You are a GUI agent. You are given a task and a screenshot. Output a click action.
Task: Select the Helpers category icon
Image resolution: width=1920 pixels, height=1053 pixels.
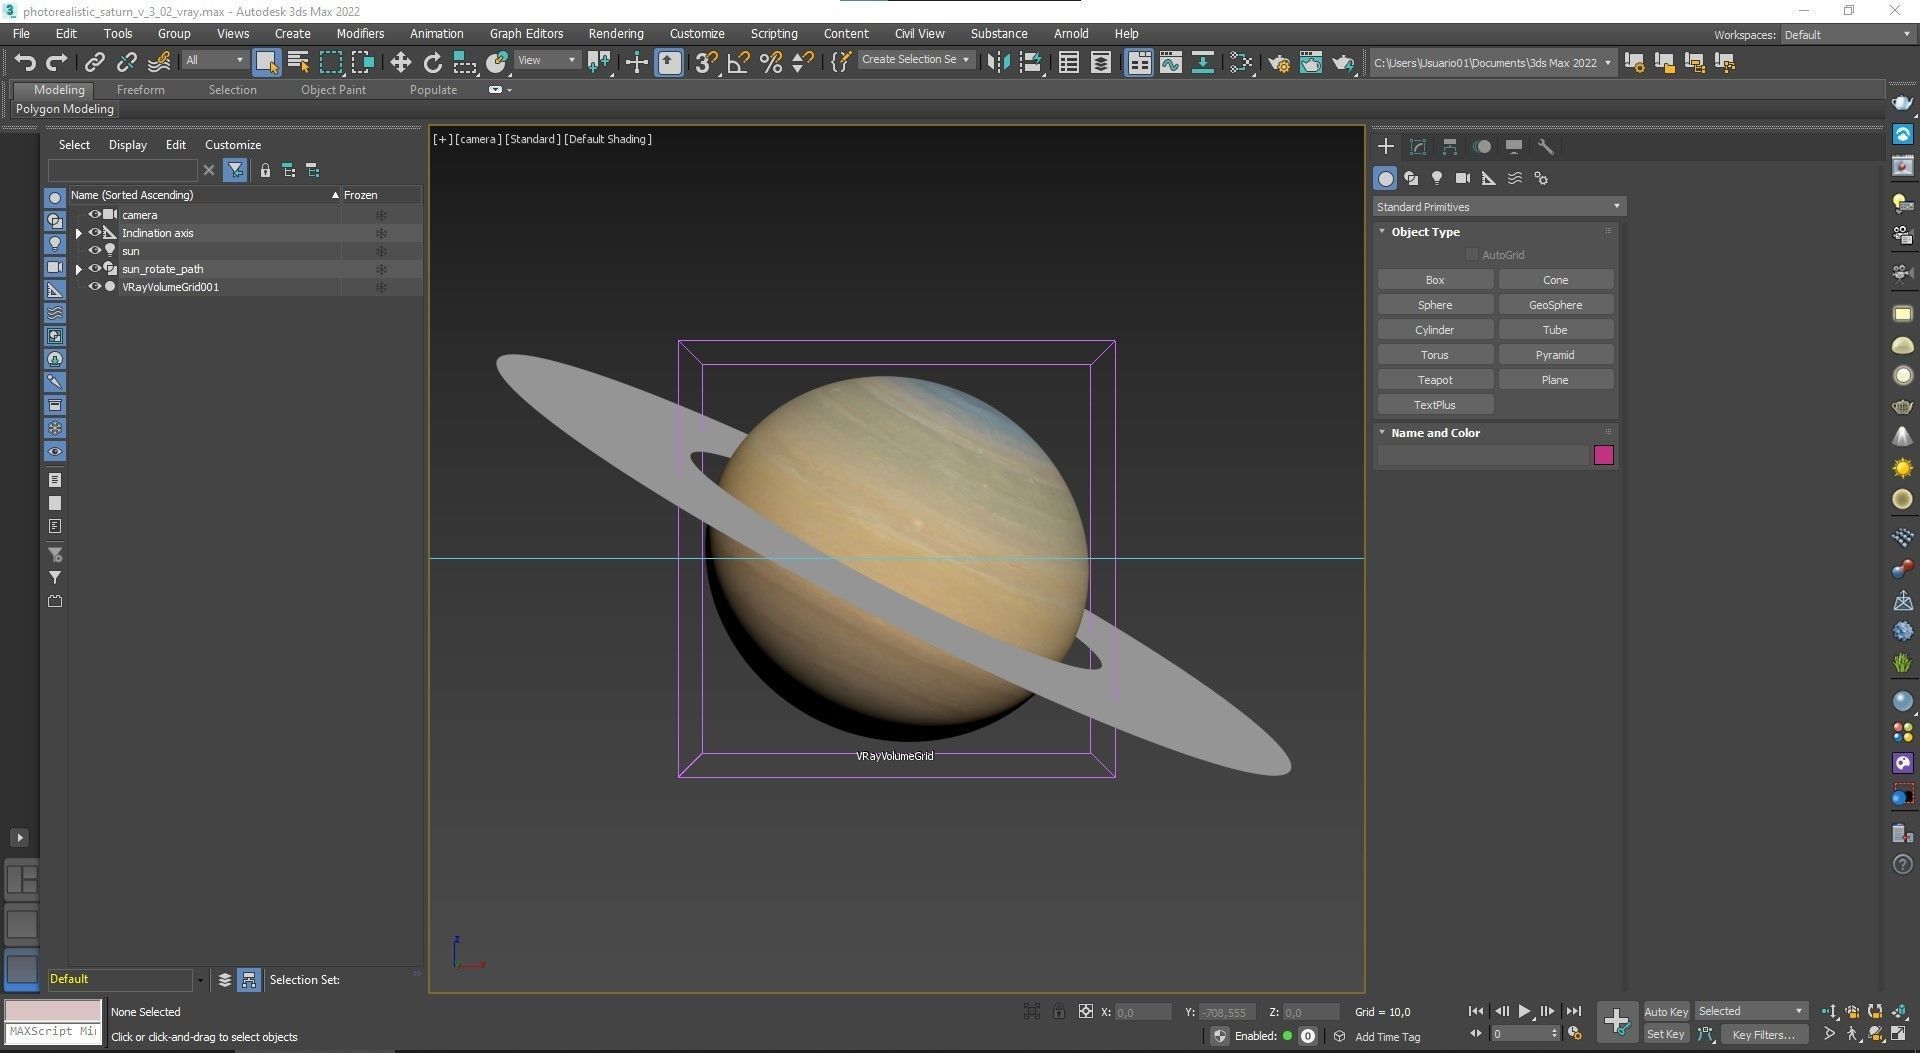coord(1489,178)
